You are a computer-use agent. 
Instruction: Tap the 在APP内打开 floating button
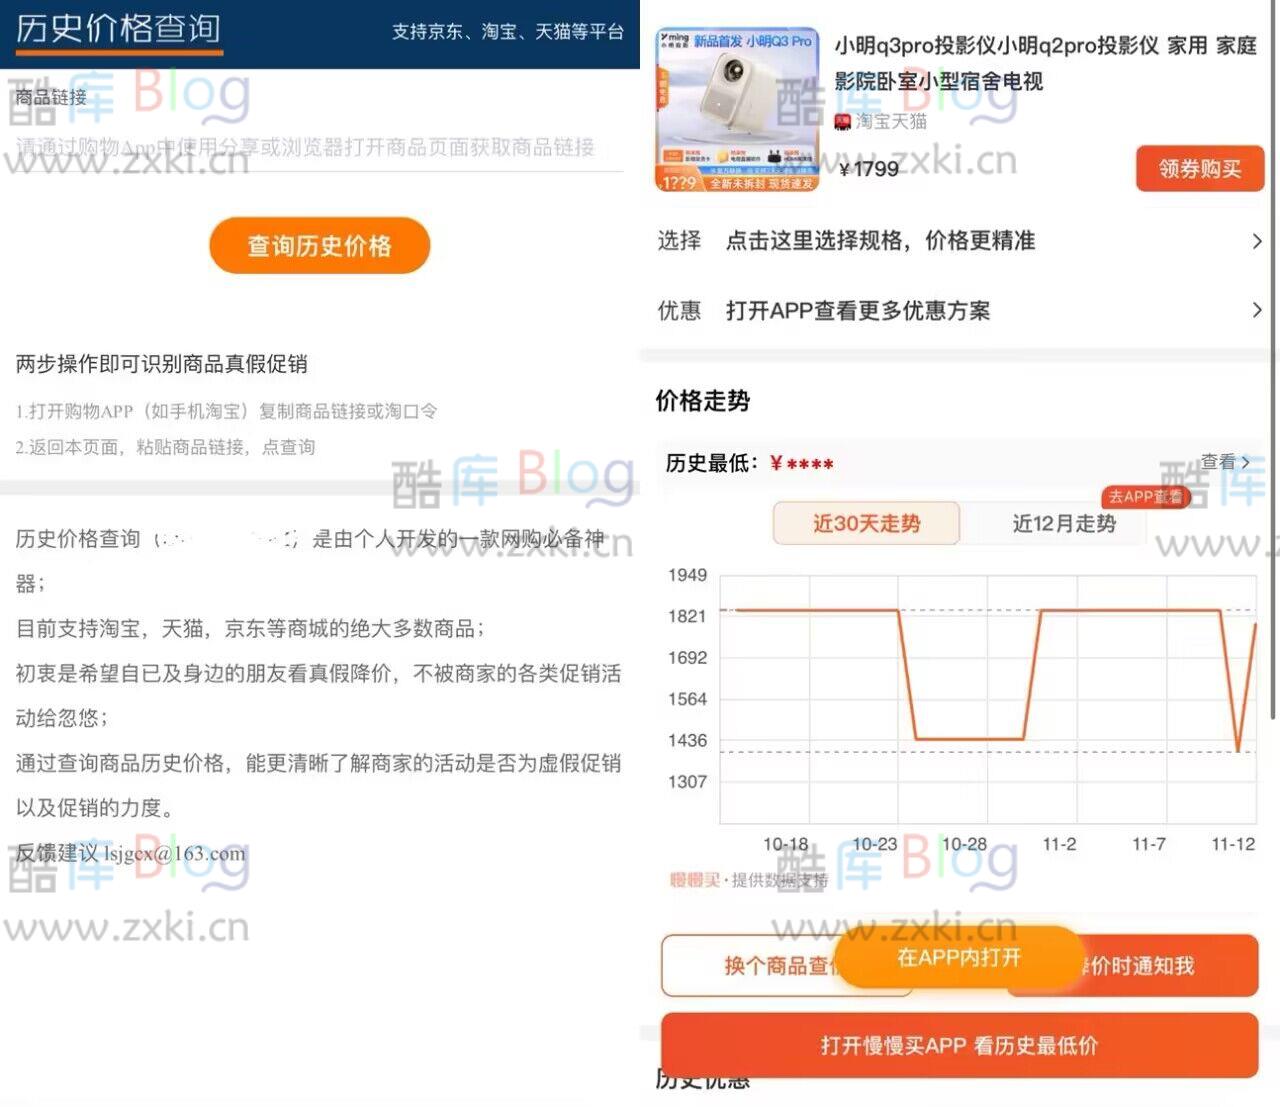[x=960, y=957]
